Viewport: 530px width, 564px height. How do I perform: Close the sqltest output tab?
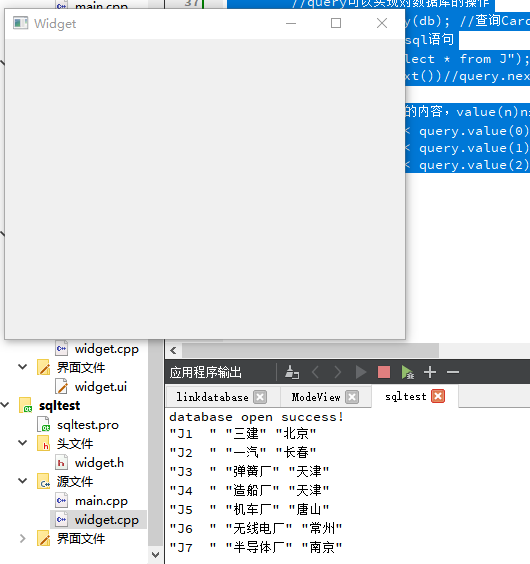tap(438, 396)
